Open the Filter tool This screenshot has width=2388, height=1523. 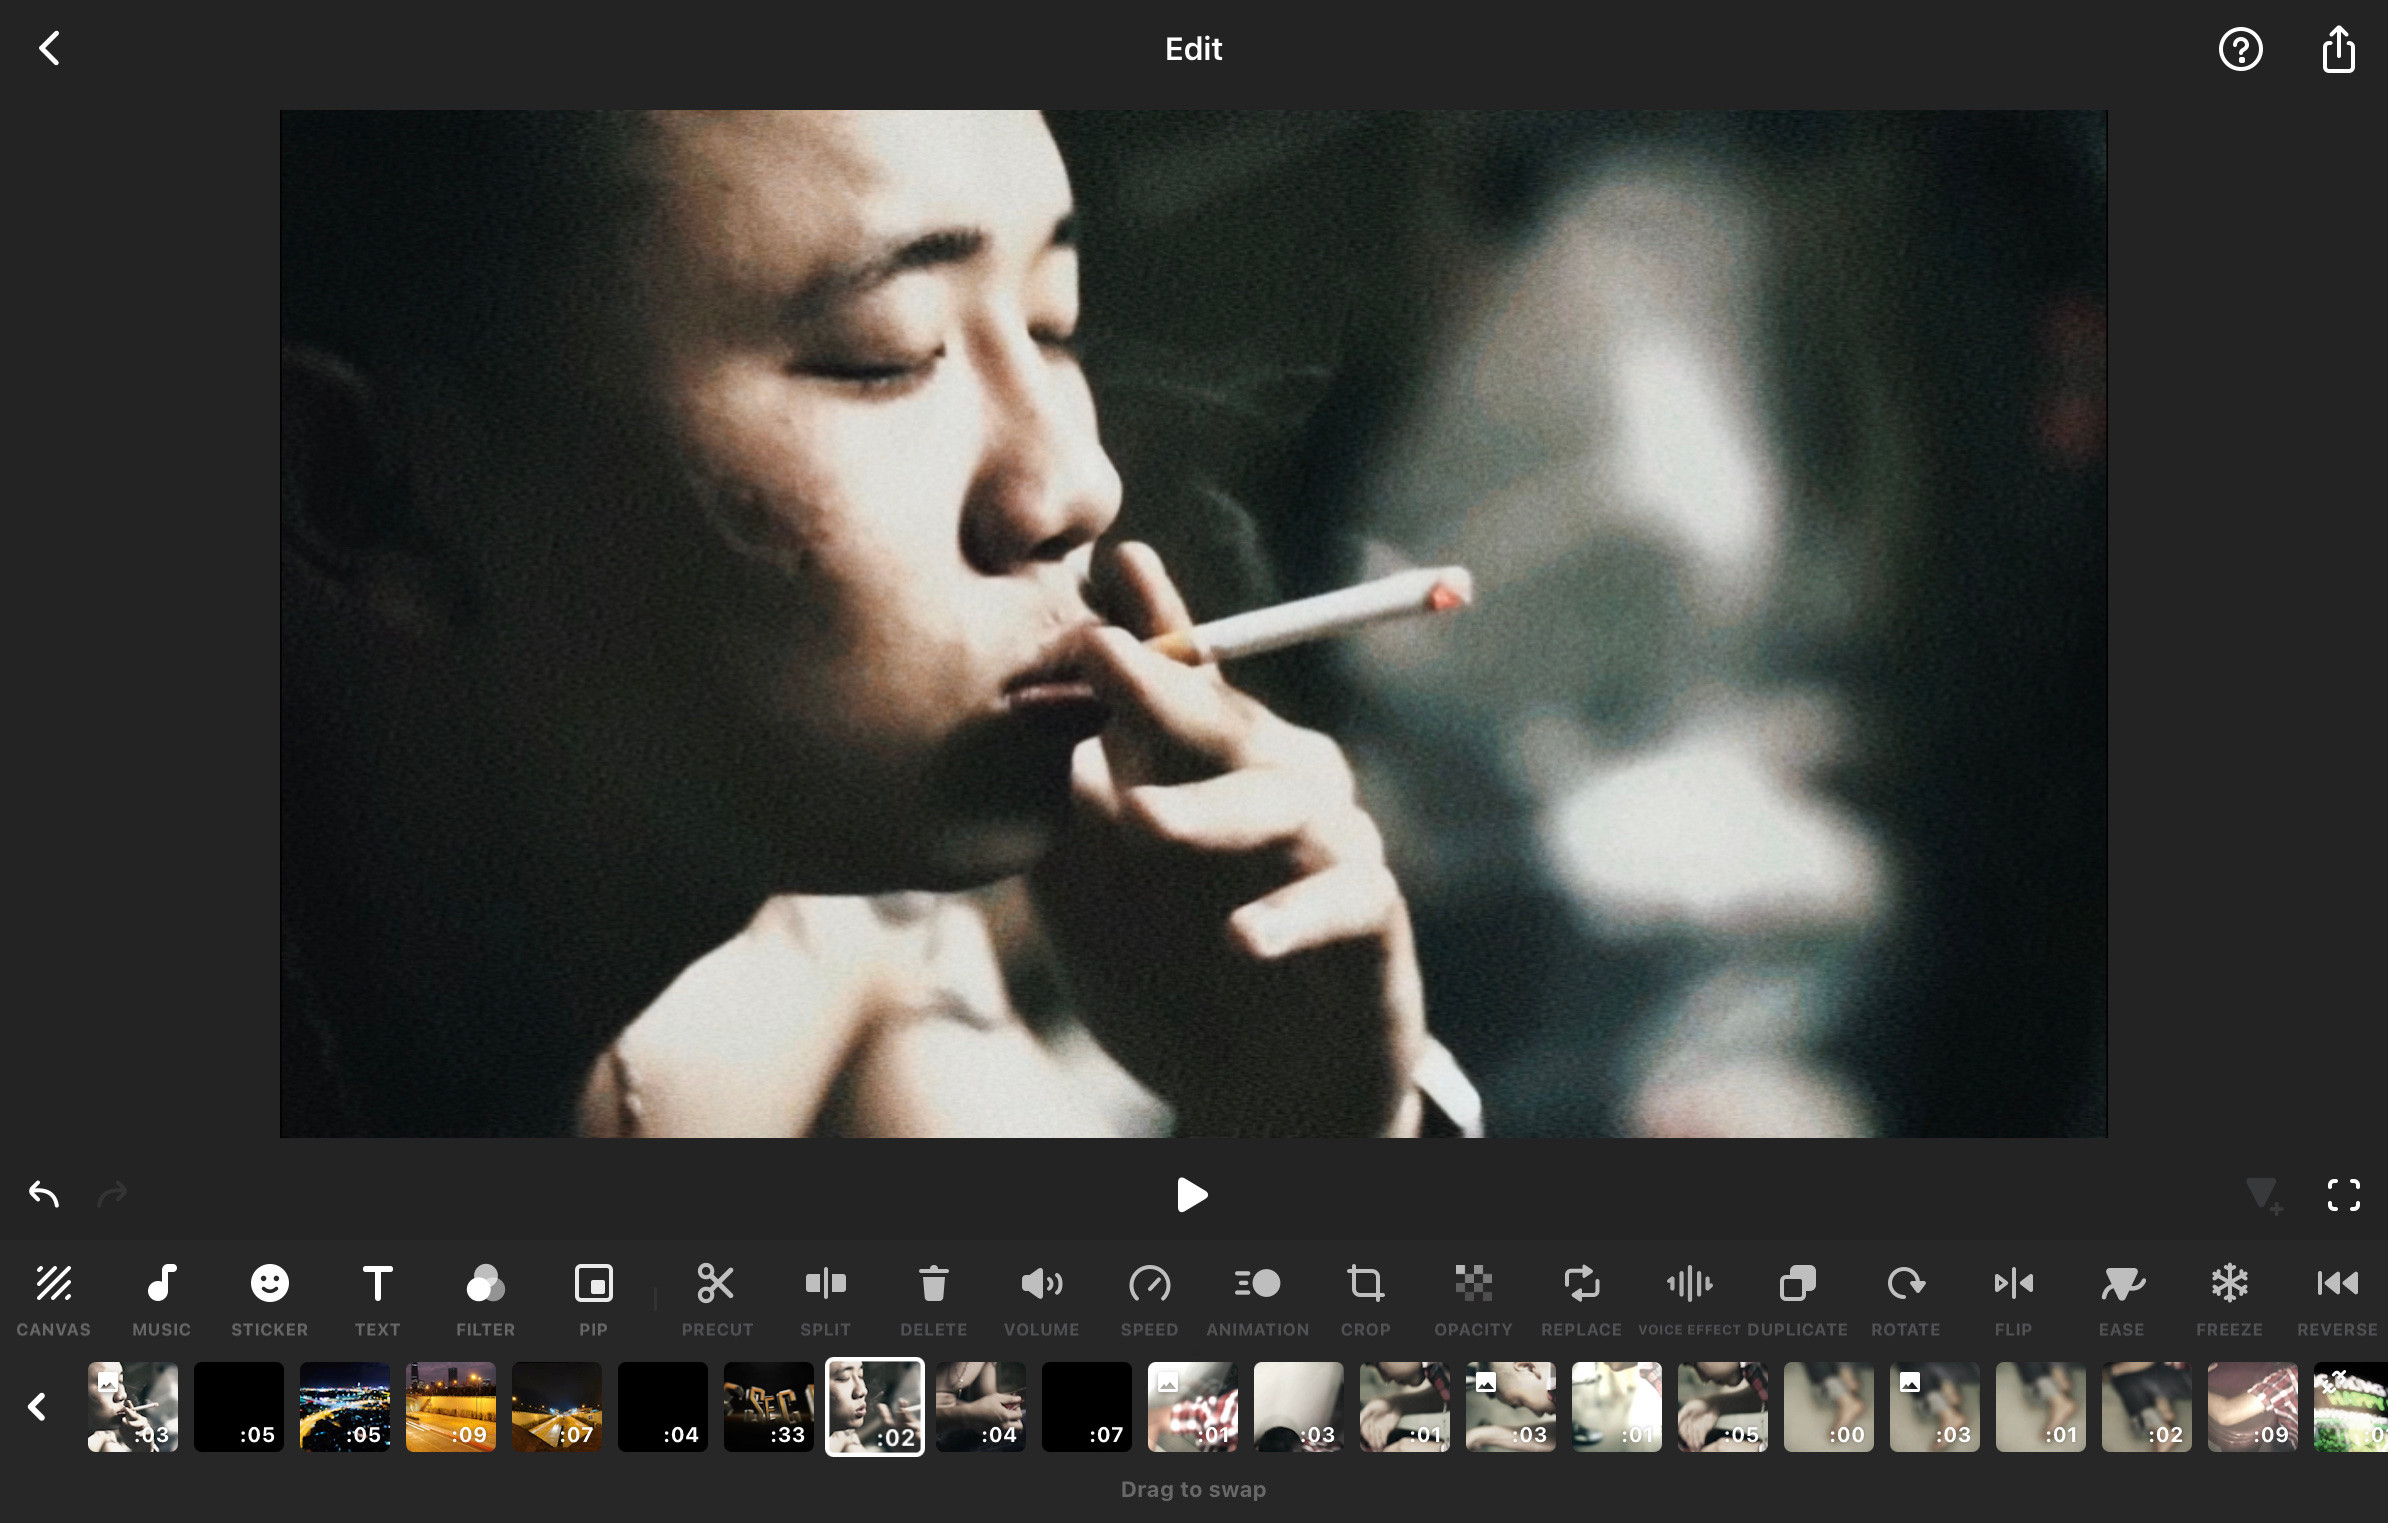coord(486,1300)
